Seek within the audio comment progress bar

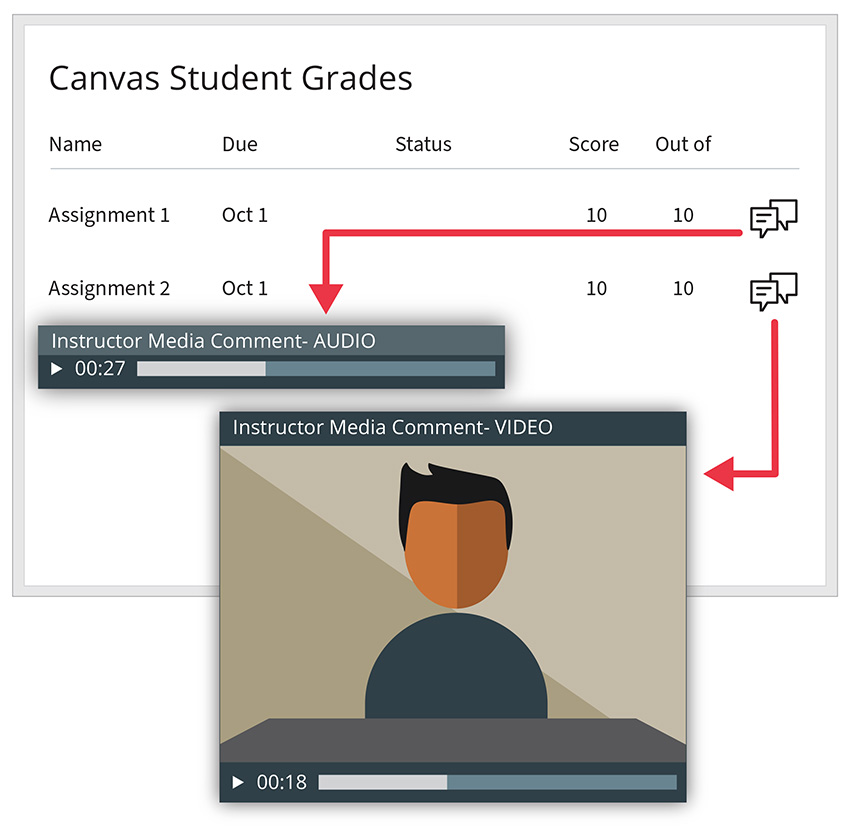click(316, 369)
